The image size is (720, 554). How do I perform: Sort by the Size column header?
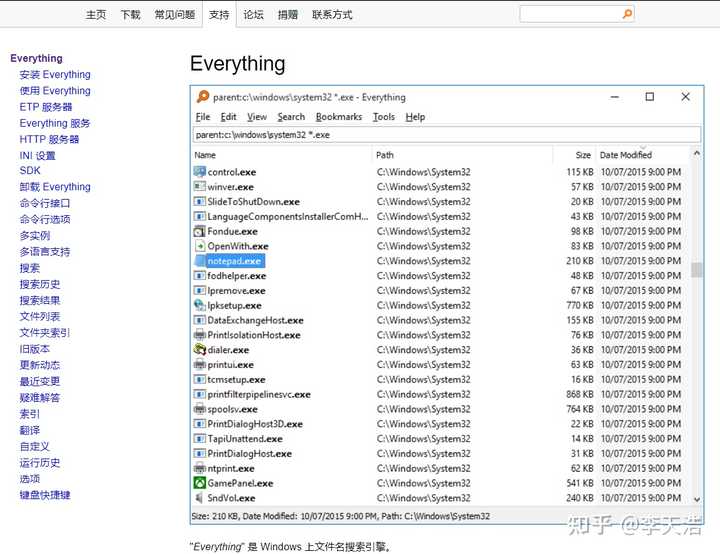pos(583,155)
